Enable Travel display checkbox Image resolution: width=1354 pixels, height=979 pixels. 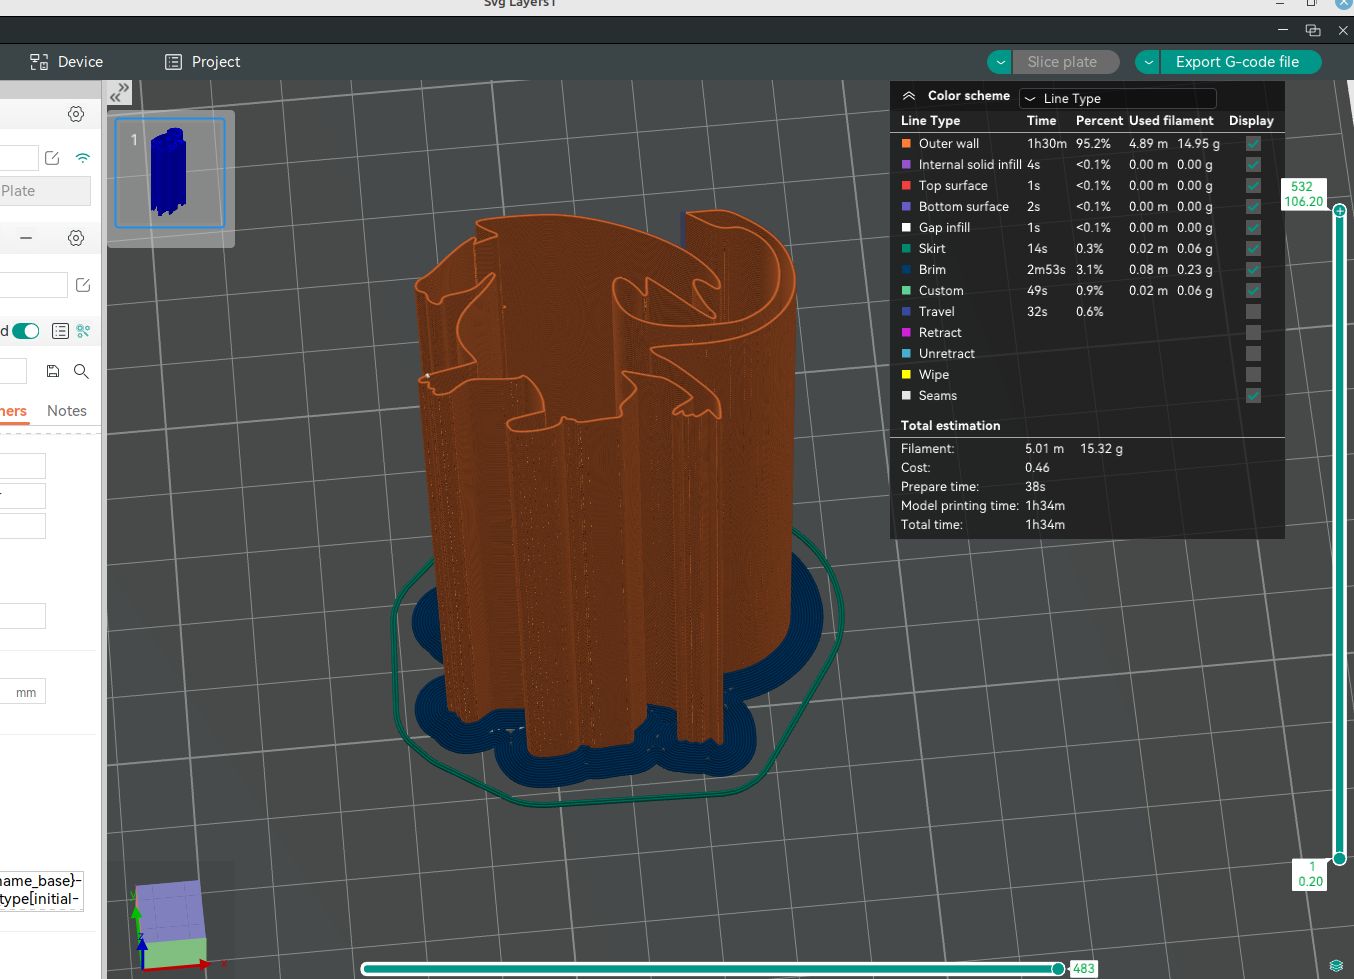pos(1253,312)
